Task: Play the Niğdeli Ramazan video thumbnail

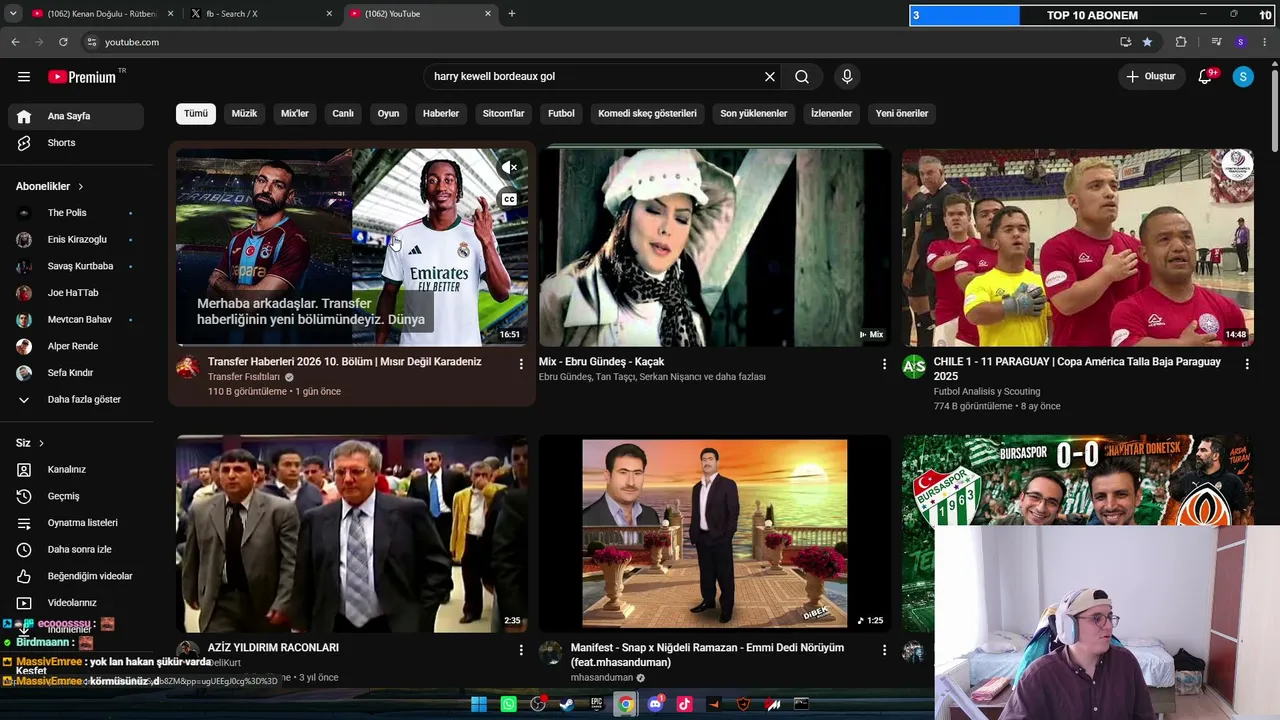Action: (714, 533)
